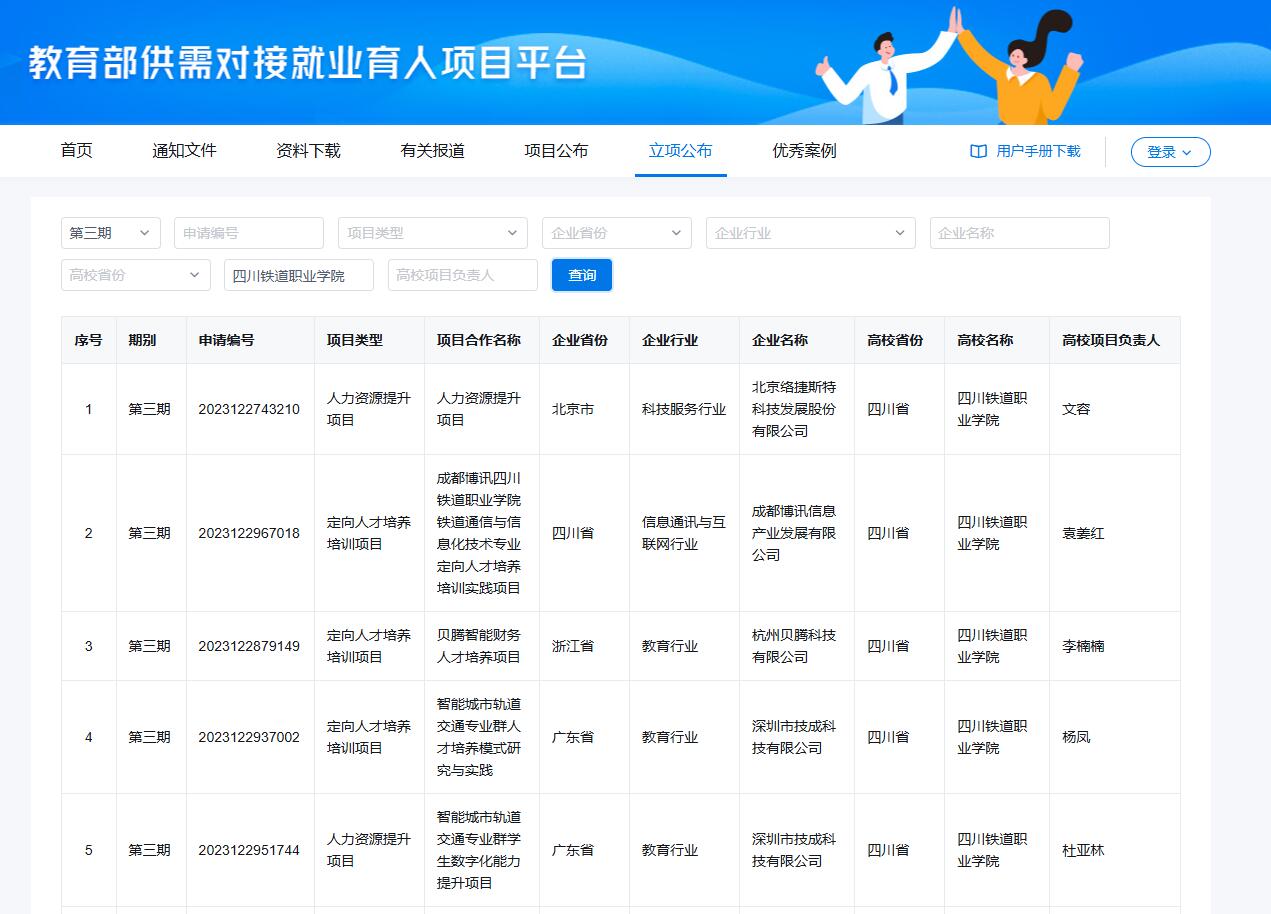This screenshot has height=914, width=1271.
Task: Select the 项目公布 tab
Action: 556,151
